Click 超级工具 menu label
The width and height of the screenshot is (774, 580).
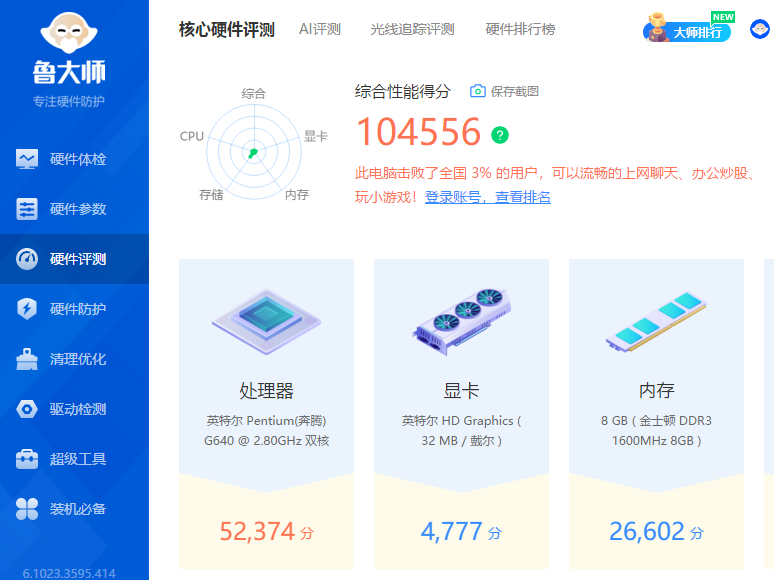click(78, 459)
